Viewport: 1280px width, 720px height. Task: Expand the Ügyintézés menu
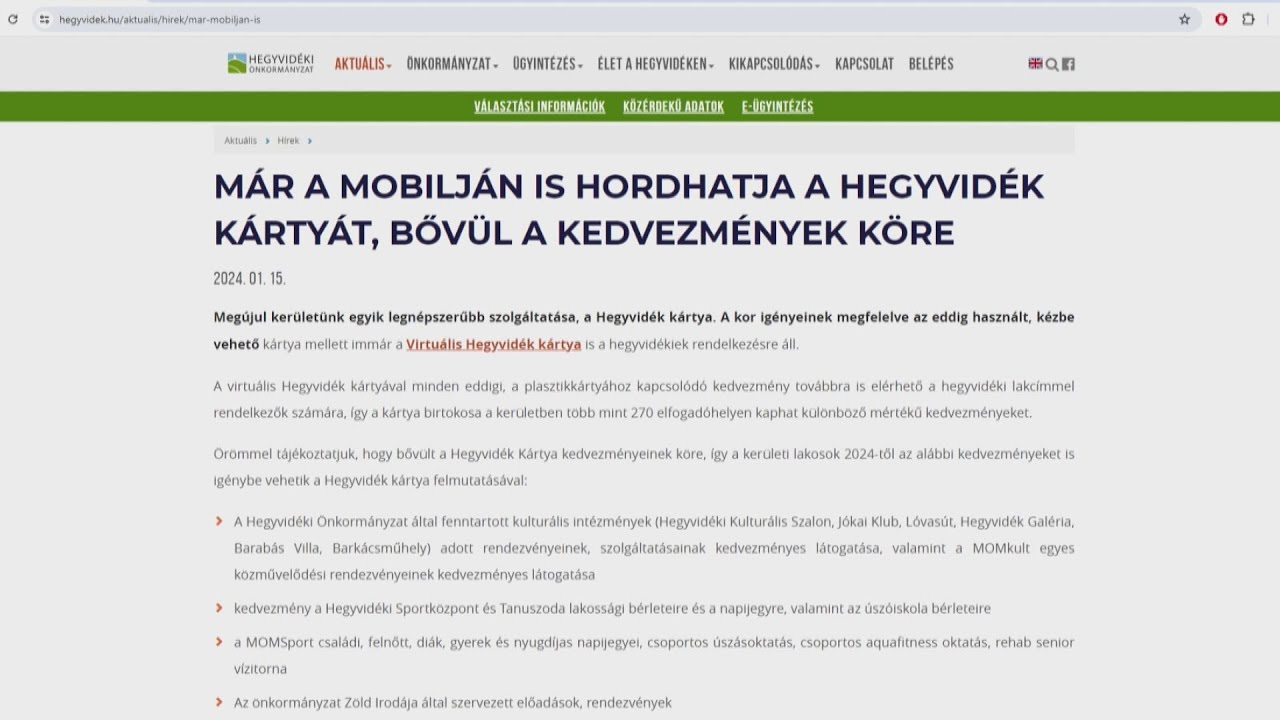pyautogui.click(x=548, y=64)
